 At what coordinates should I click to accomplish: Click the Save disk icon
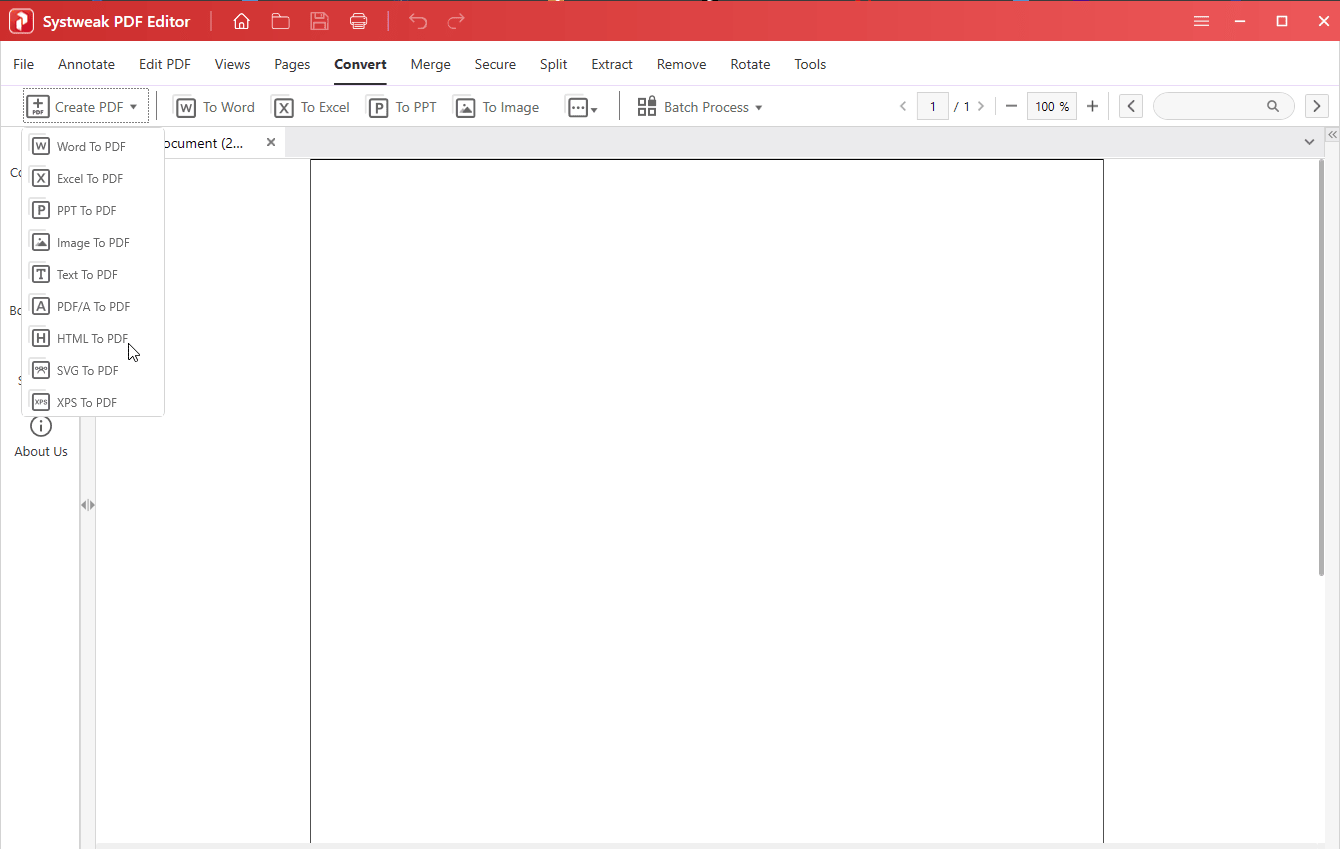[319, 21]
